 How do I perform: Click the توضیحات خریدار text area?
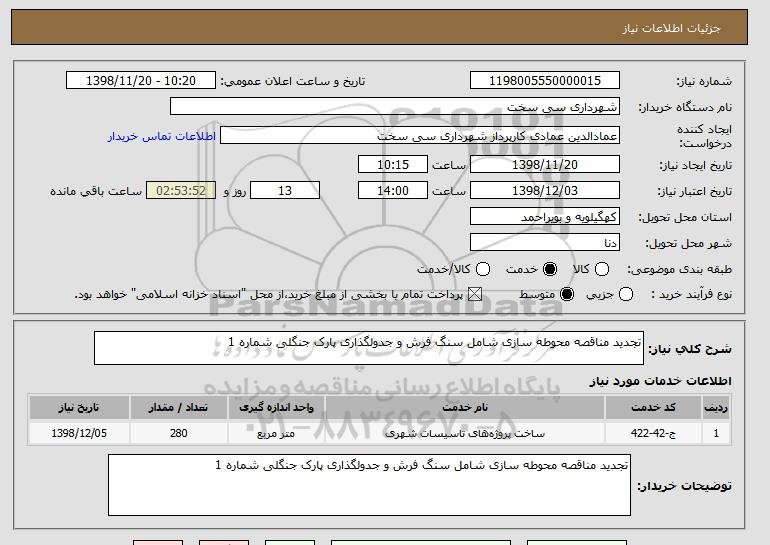pos(369,485)
